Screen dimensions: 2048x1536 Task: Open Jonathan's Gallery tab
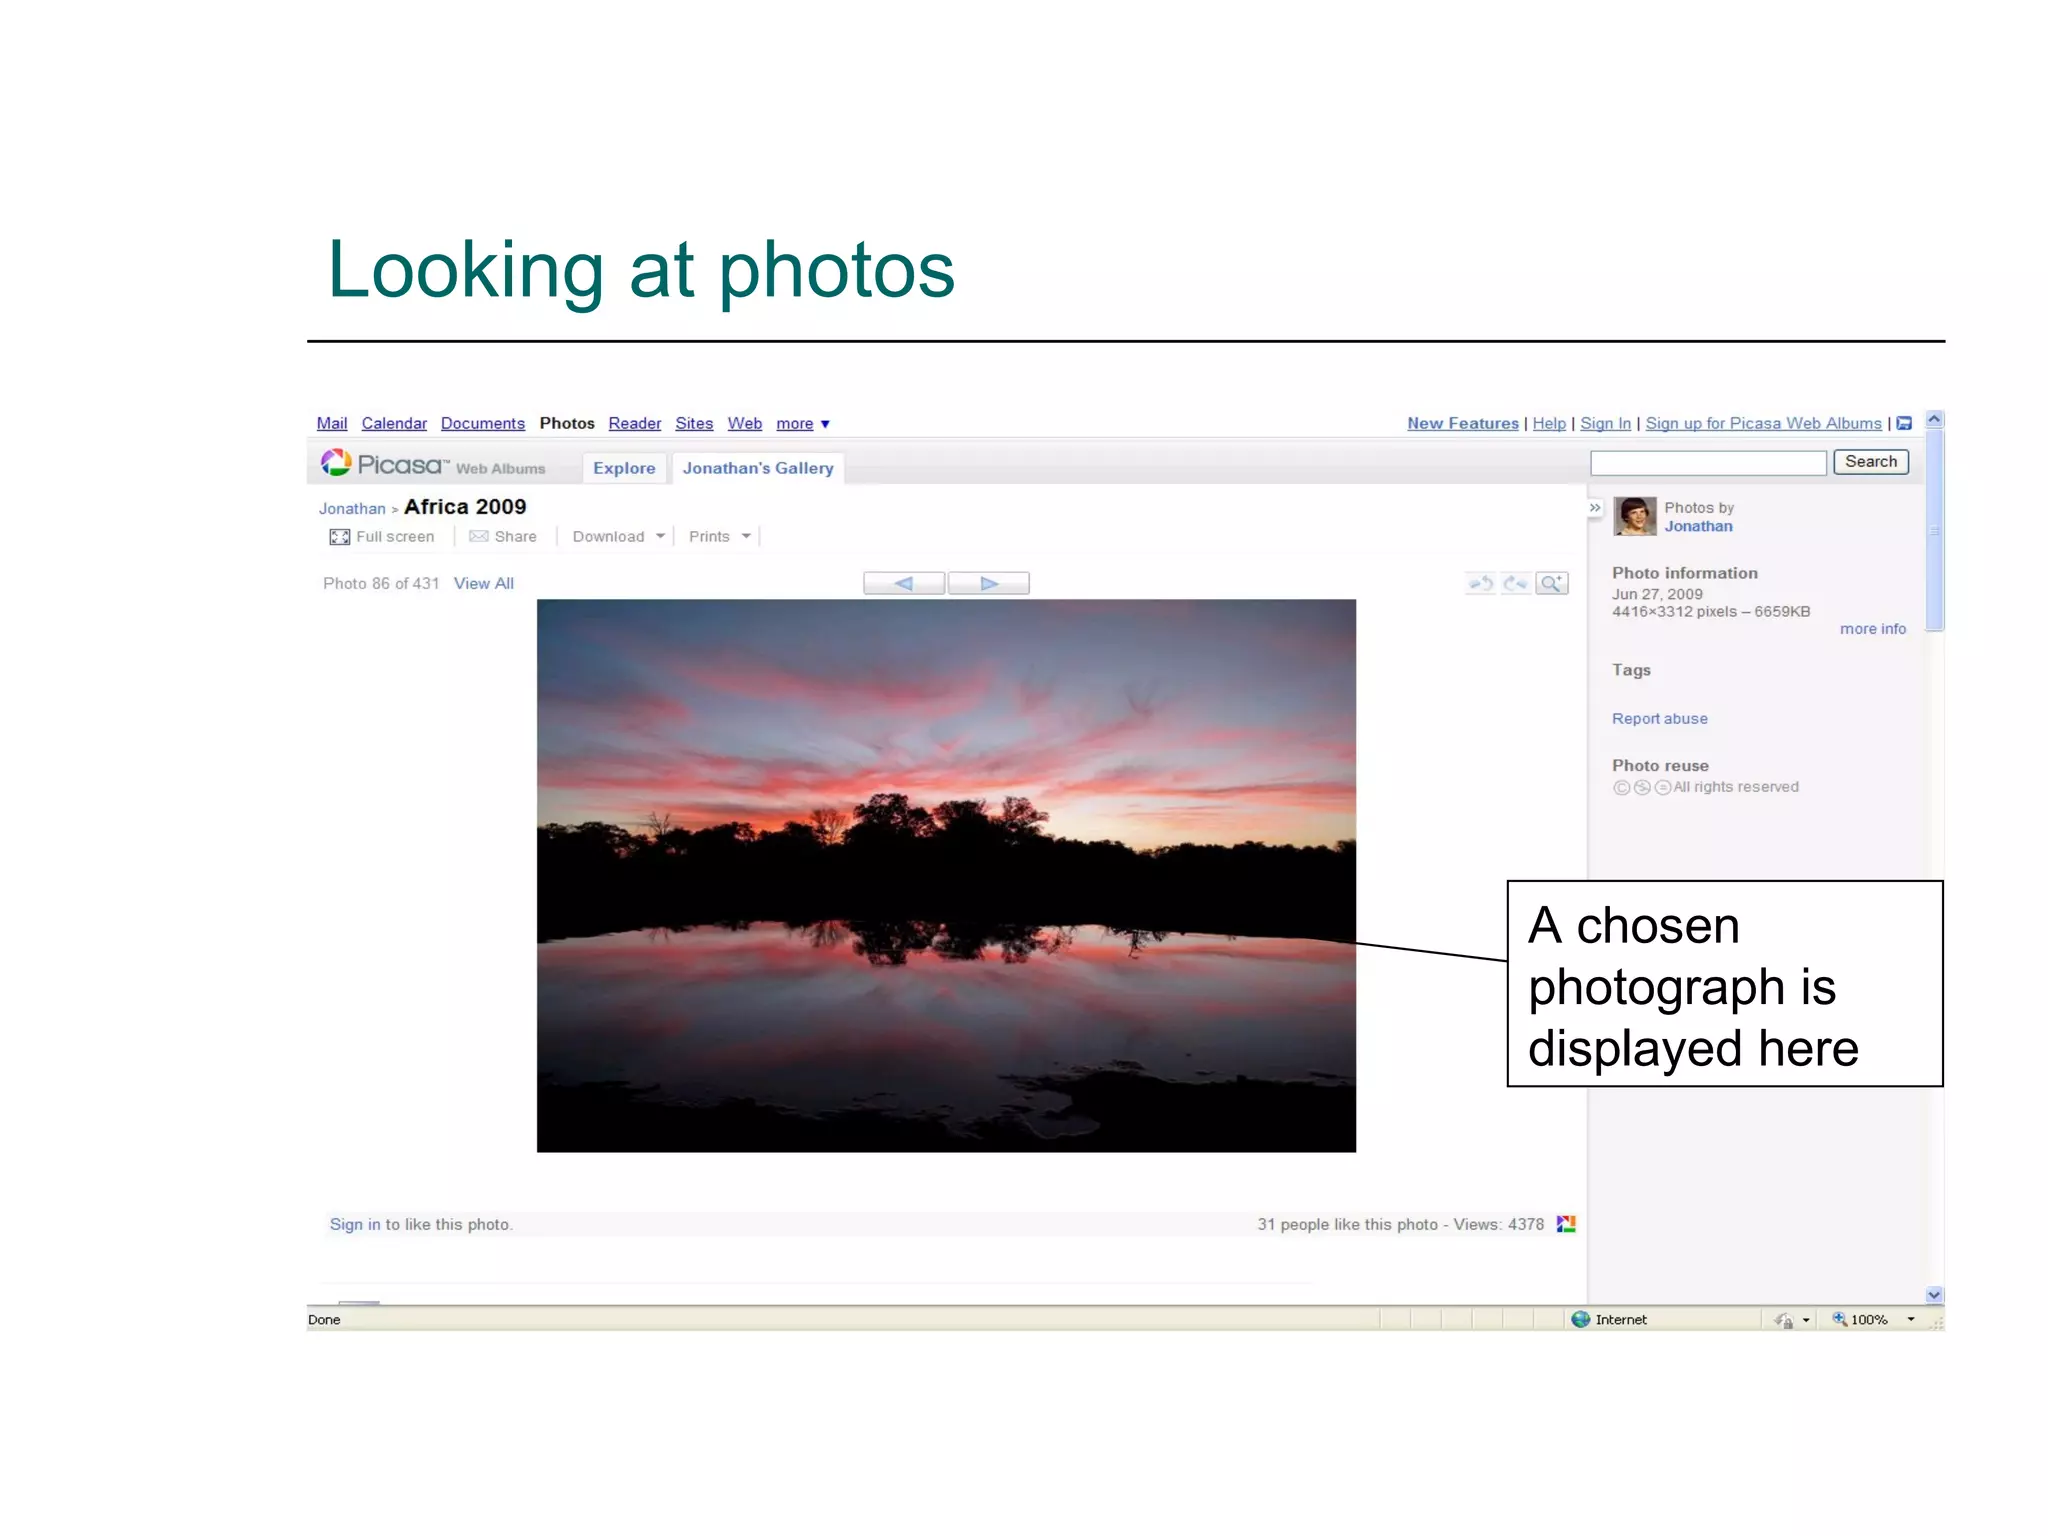point(758,468)
